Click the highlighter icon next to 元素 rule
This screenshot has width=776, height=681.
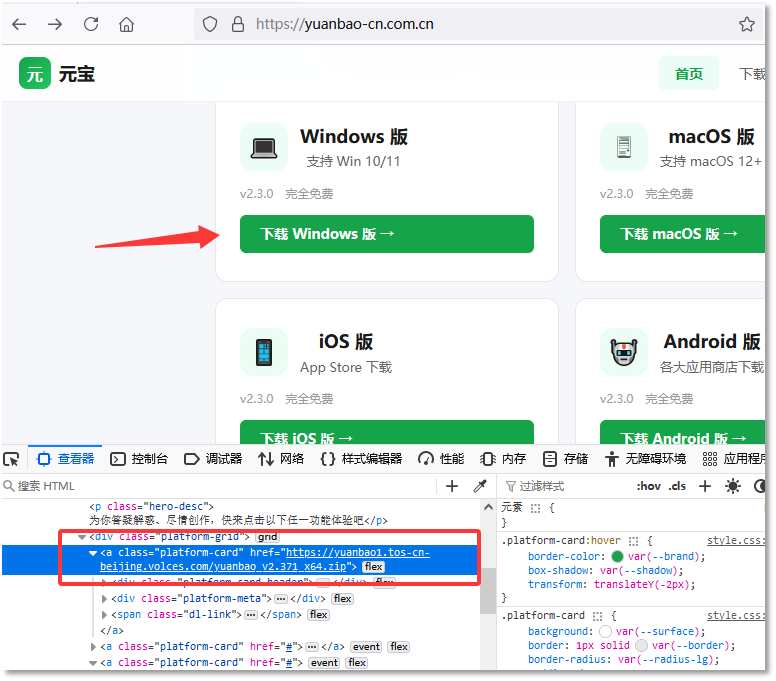[x=535, y=508]
